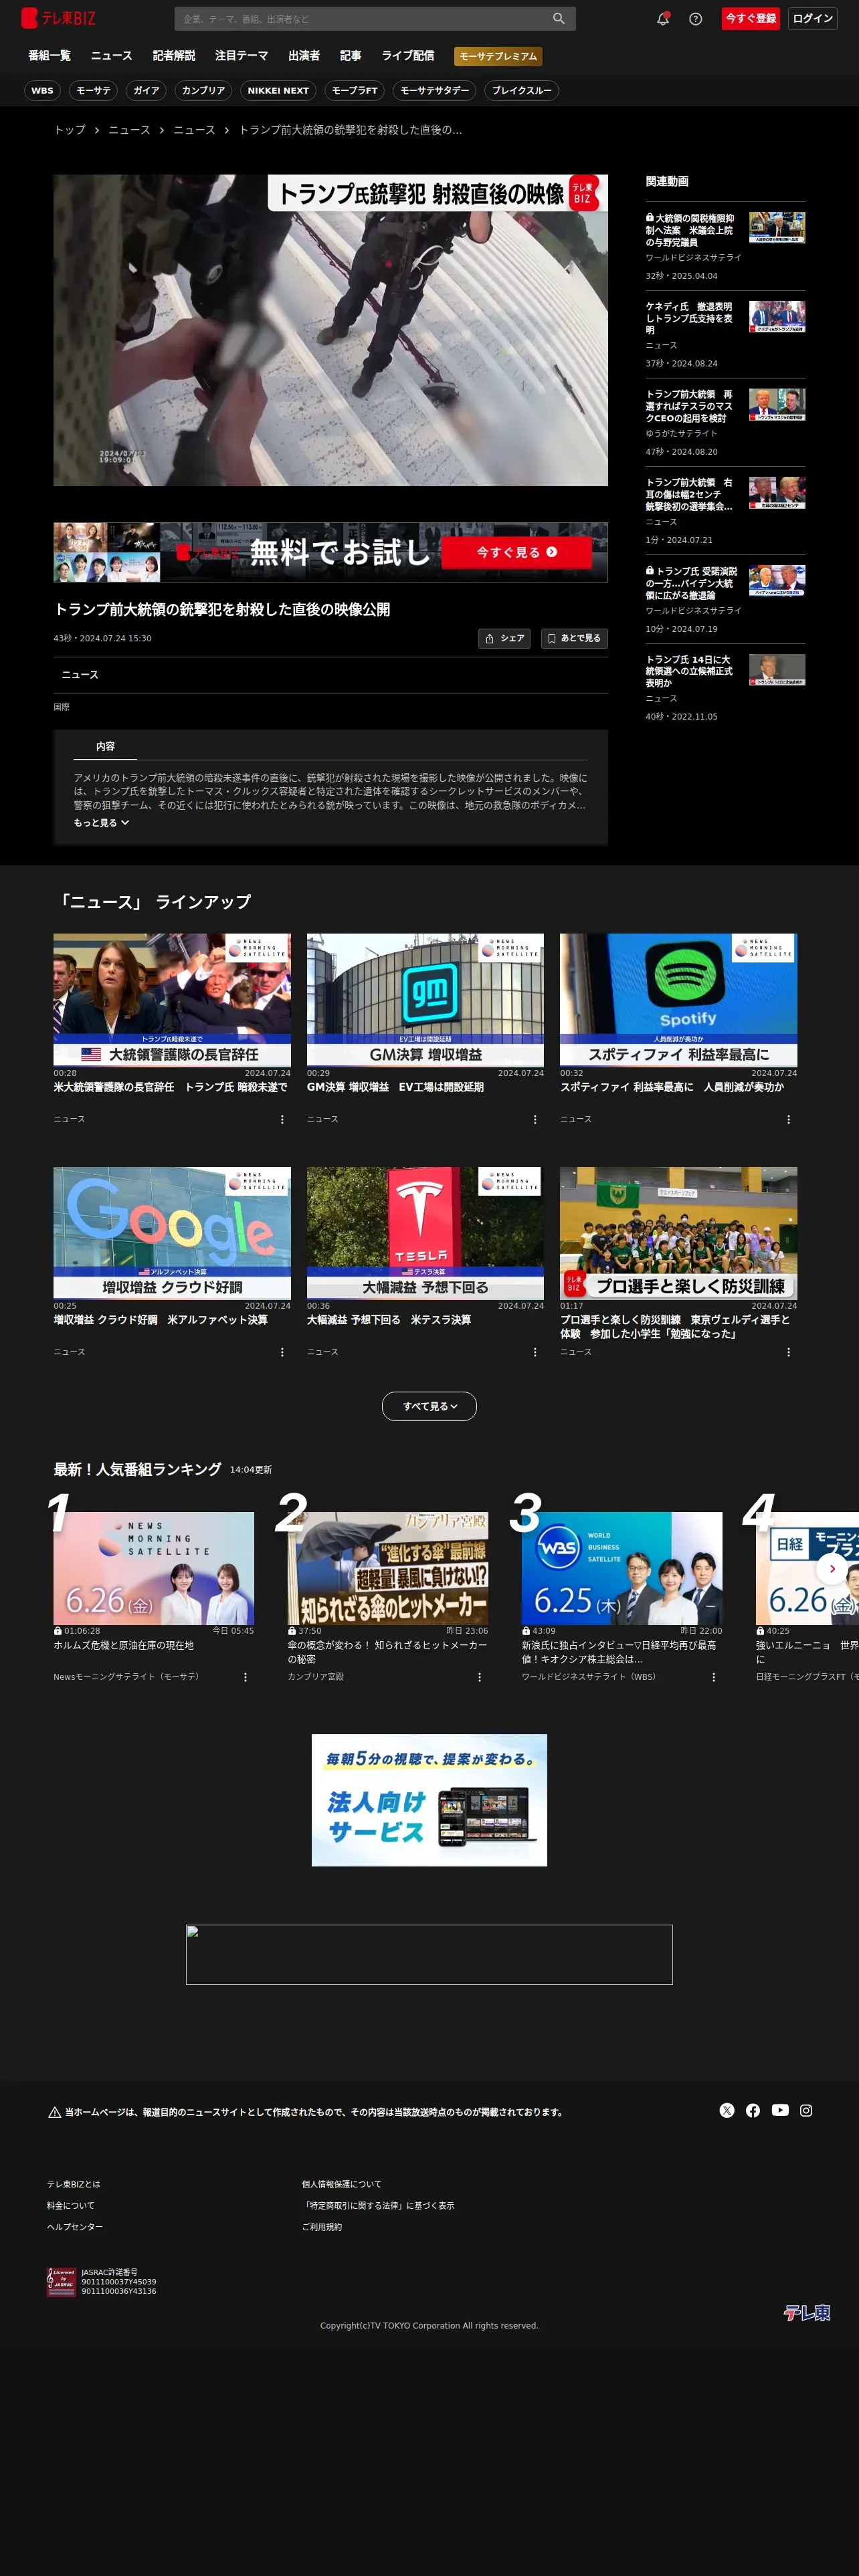Open the YouTube icon in the footer
The width and height of the screenshot is (859, 2576).
pyautogui.click(x=780, y=2110)
